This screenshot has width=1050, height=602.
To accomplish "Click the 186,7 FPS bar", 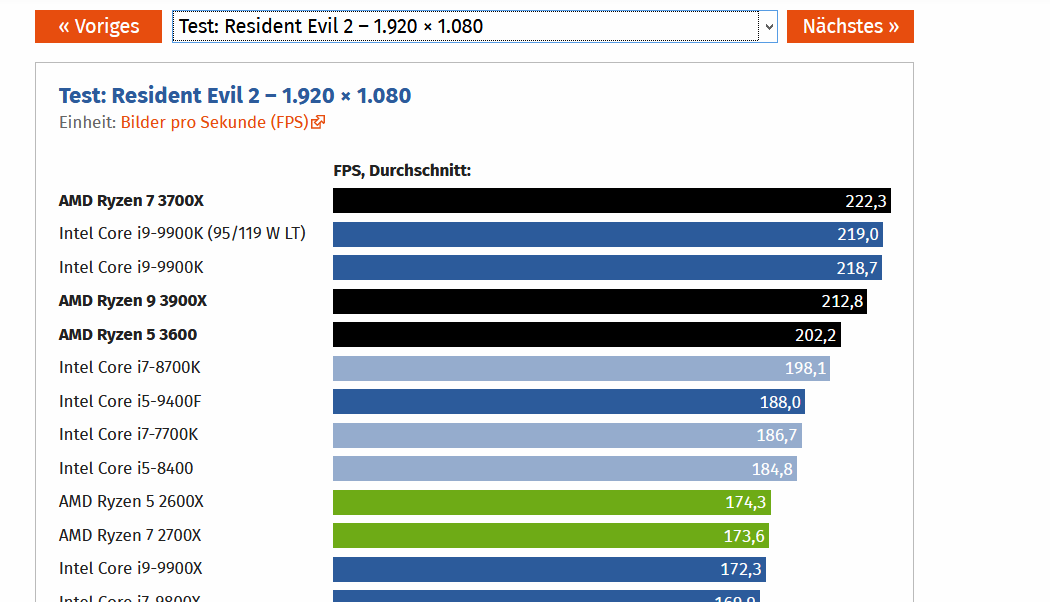I will tap(567, 435).
